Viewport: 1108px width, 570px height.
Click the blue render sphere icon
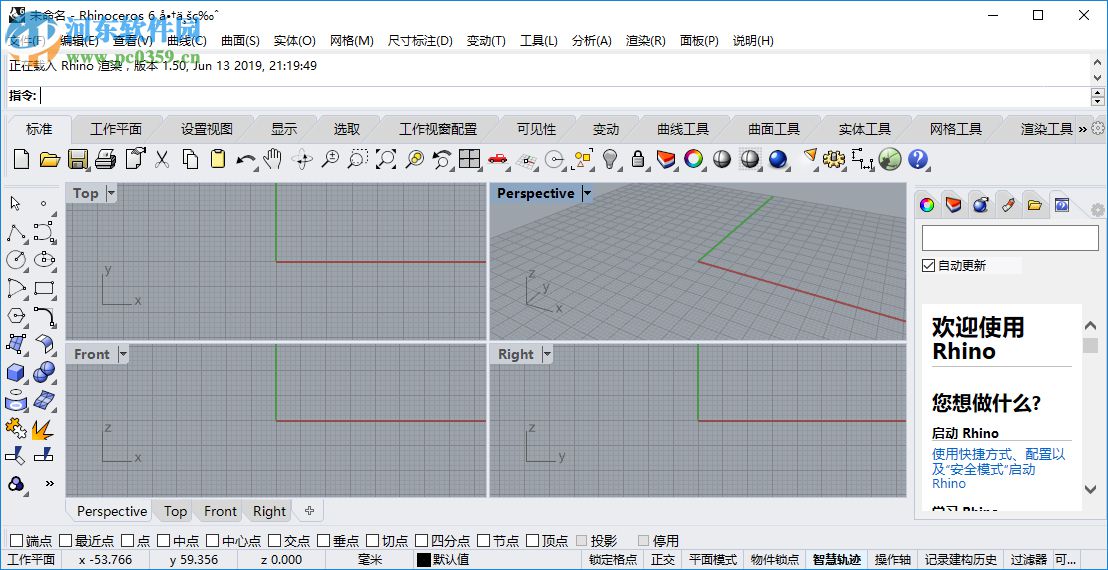pyautogui.click(x=778, y=159)
